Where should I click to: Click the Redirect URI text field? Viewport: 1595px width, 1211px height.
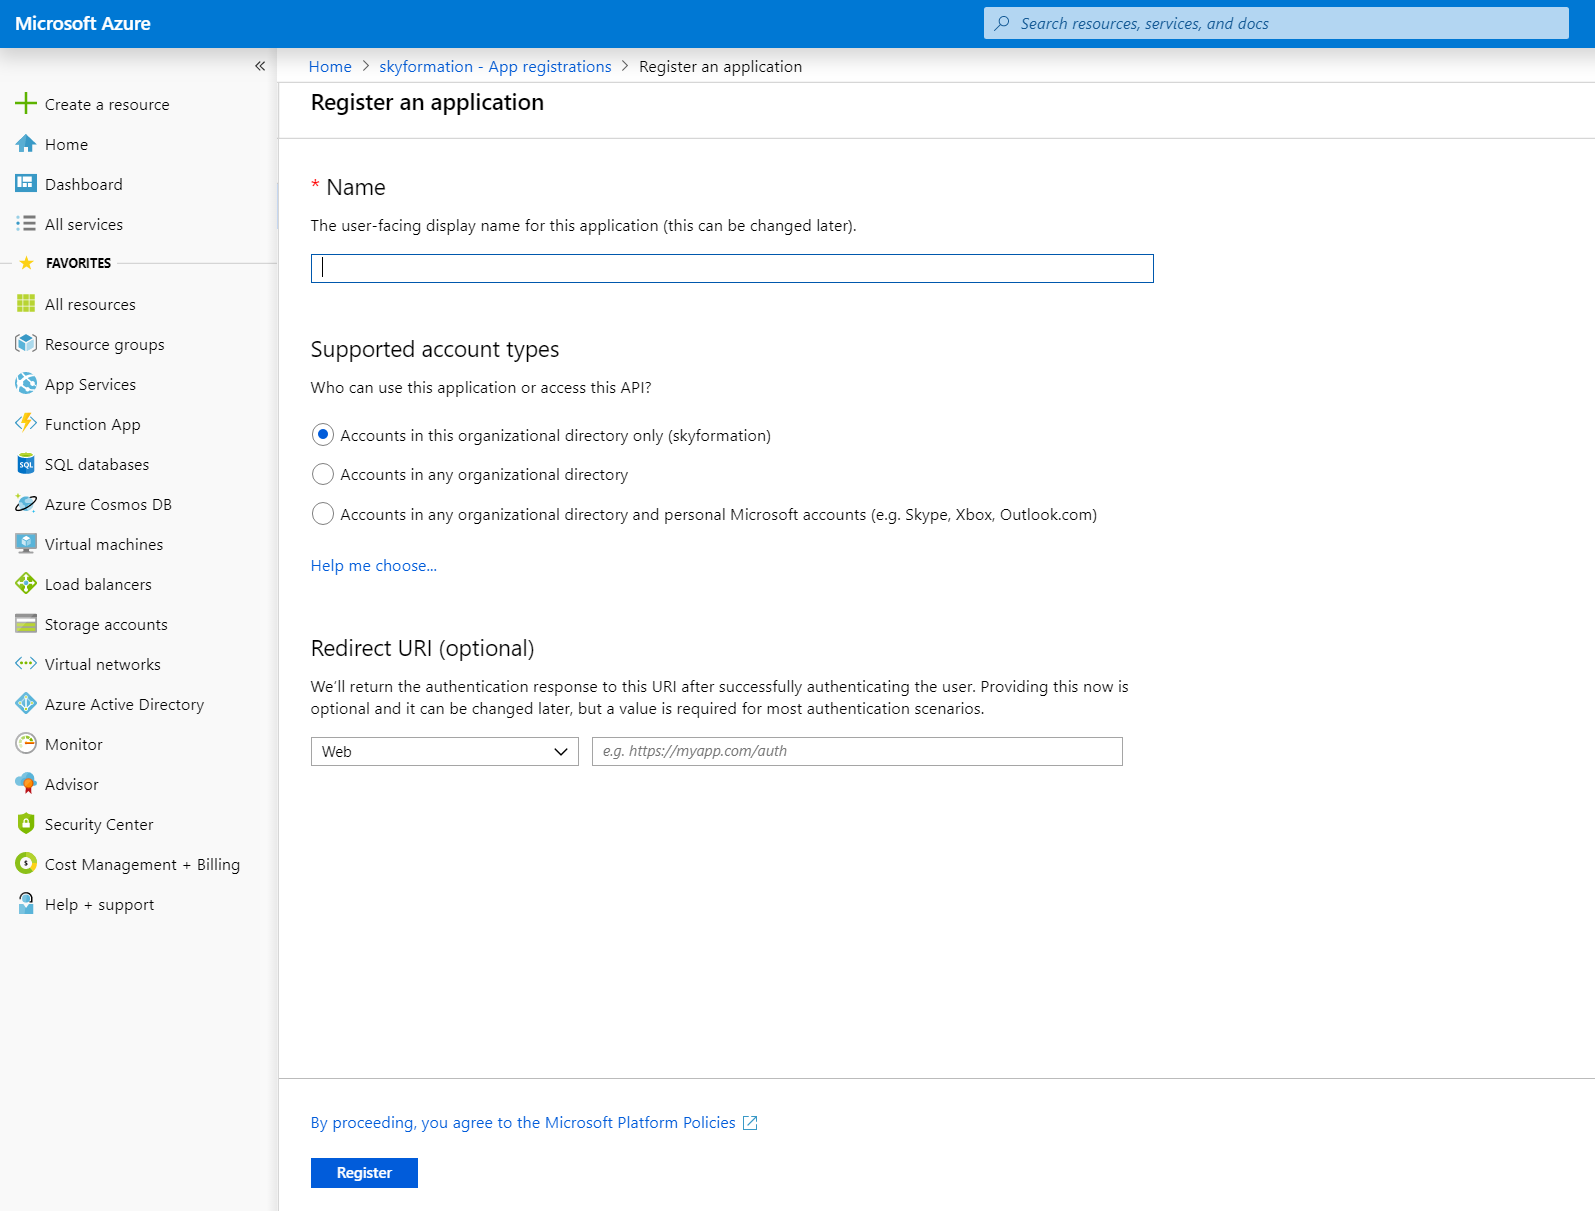click(857, 751)
